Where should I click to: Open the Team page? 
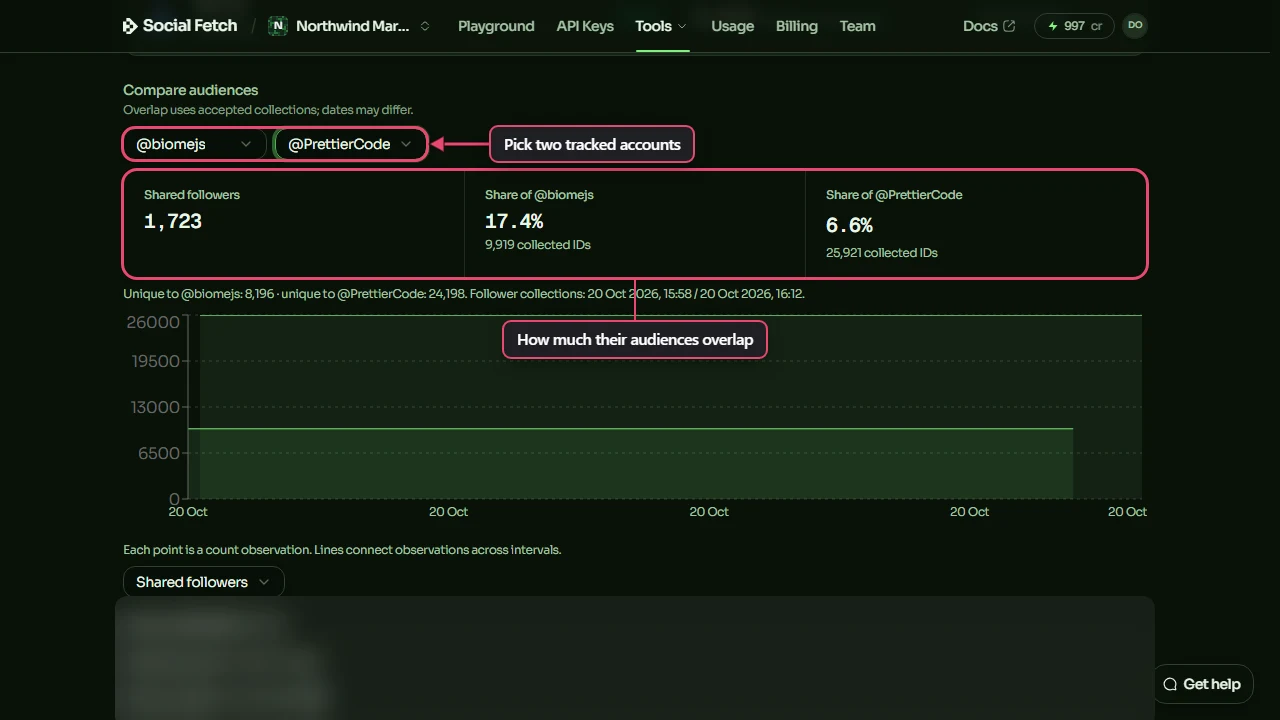[x=857, y=26]
